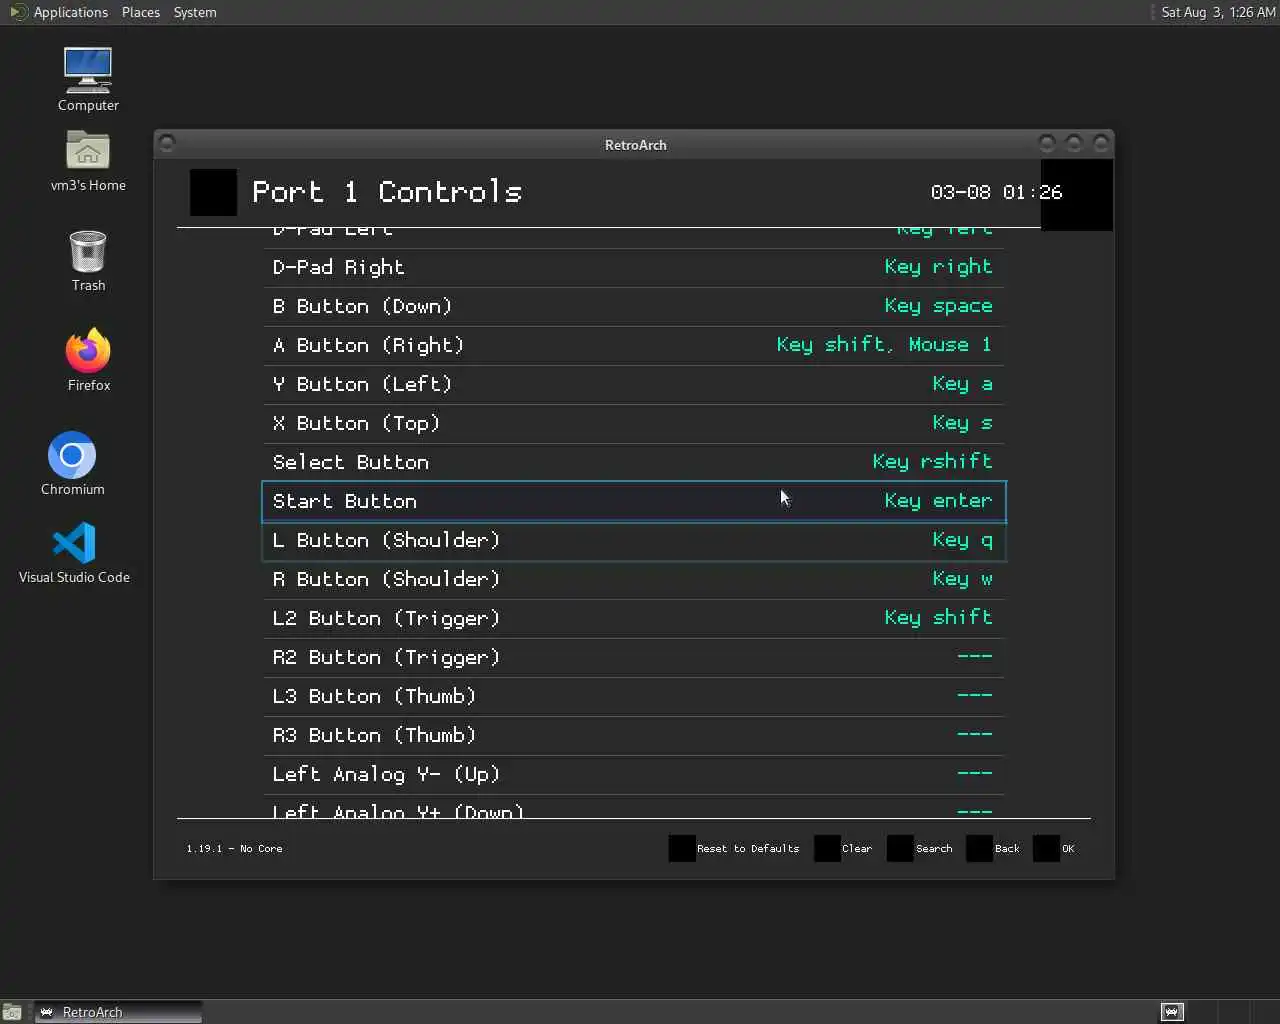The width and height of the screenshot is (1280, 1024).
Task: Select the D-Pad Right binding row
Action: (634, 267)
